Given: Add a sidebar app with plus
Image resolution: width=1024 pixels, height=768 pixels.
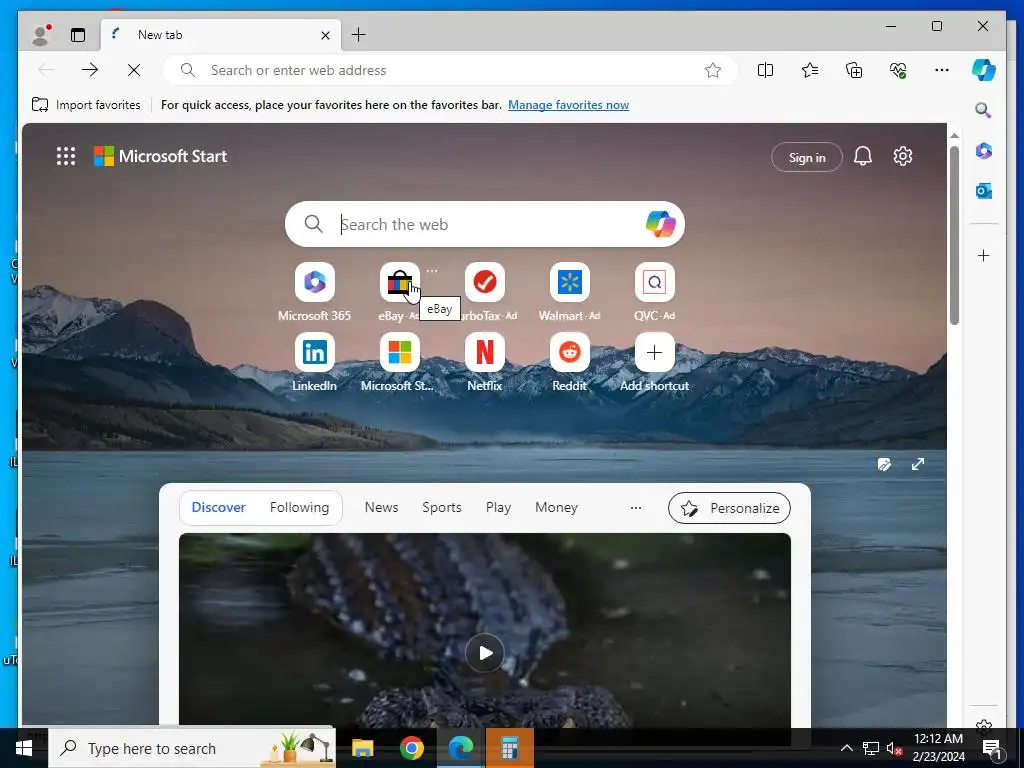Looking at the screenshot, I should tap(984, 255).
